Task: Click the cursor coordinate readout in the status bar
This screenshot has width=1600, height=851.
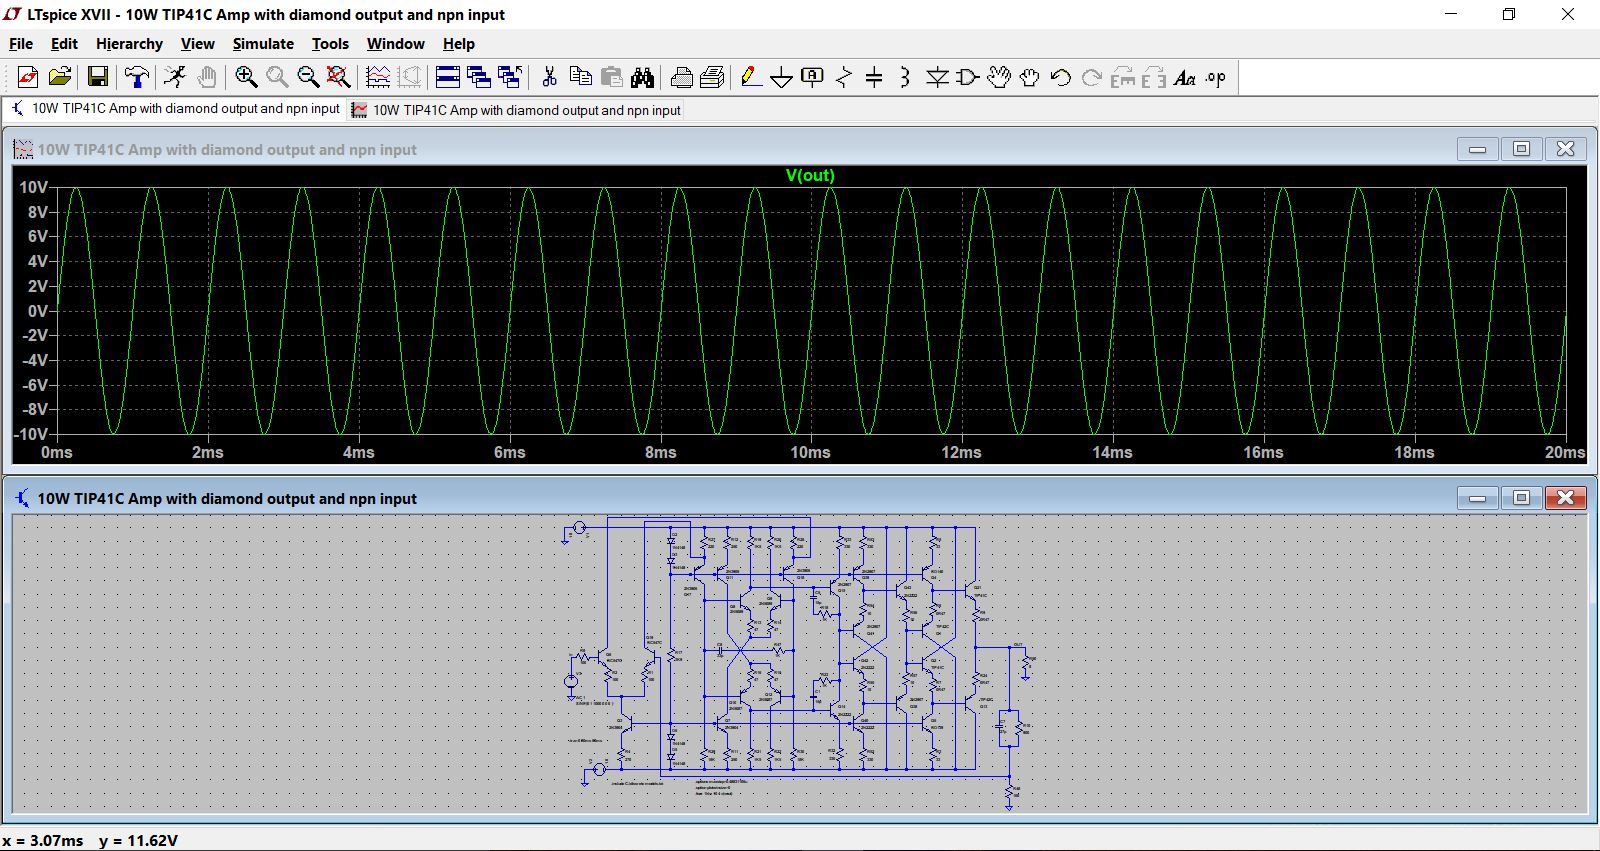Action: [x=90, y=841]
